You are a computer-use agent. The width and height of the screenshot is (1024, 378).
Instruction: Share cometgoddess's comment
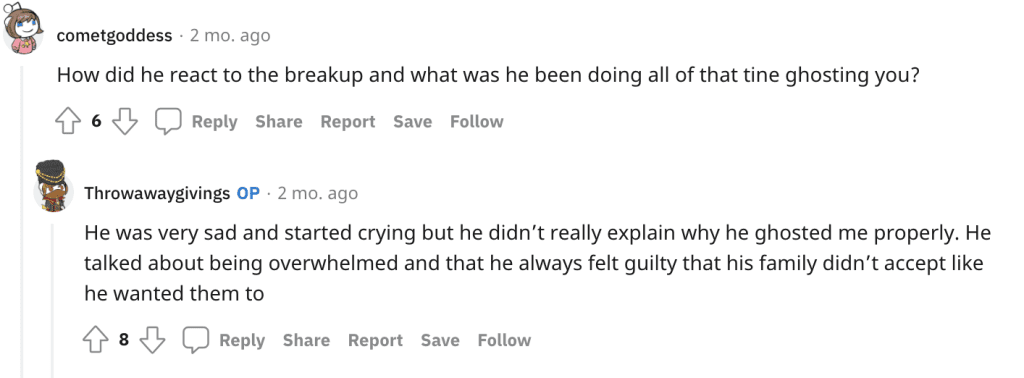(x=279, y=122)
